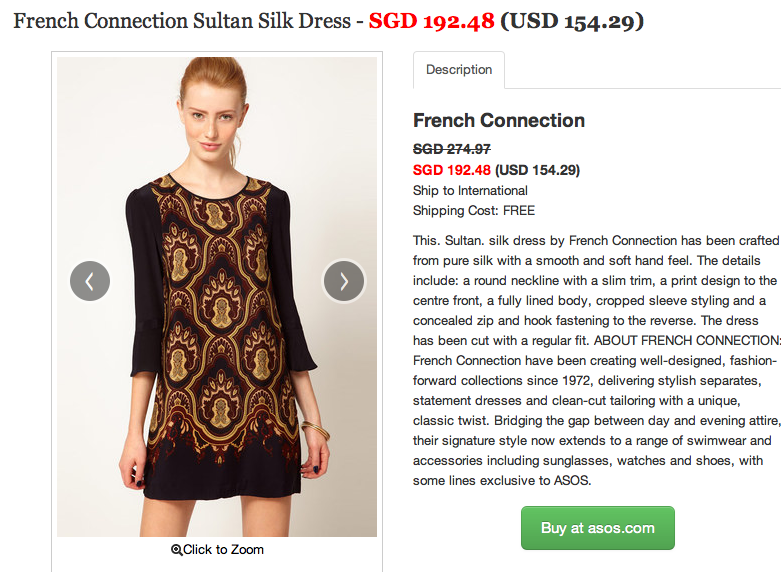Click the struck-through SGD 274.97 original price
Viewport: 781px width, 572px height.
click(452, 149)
